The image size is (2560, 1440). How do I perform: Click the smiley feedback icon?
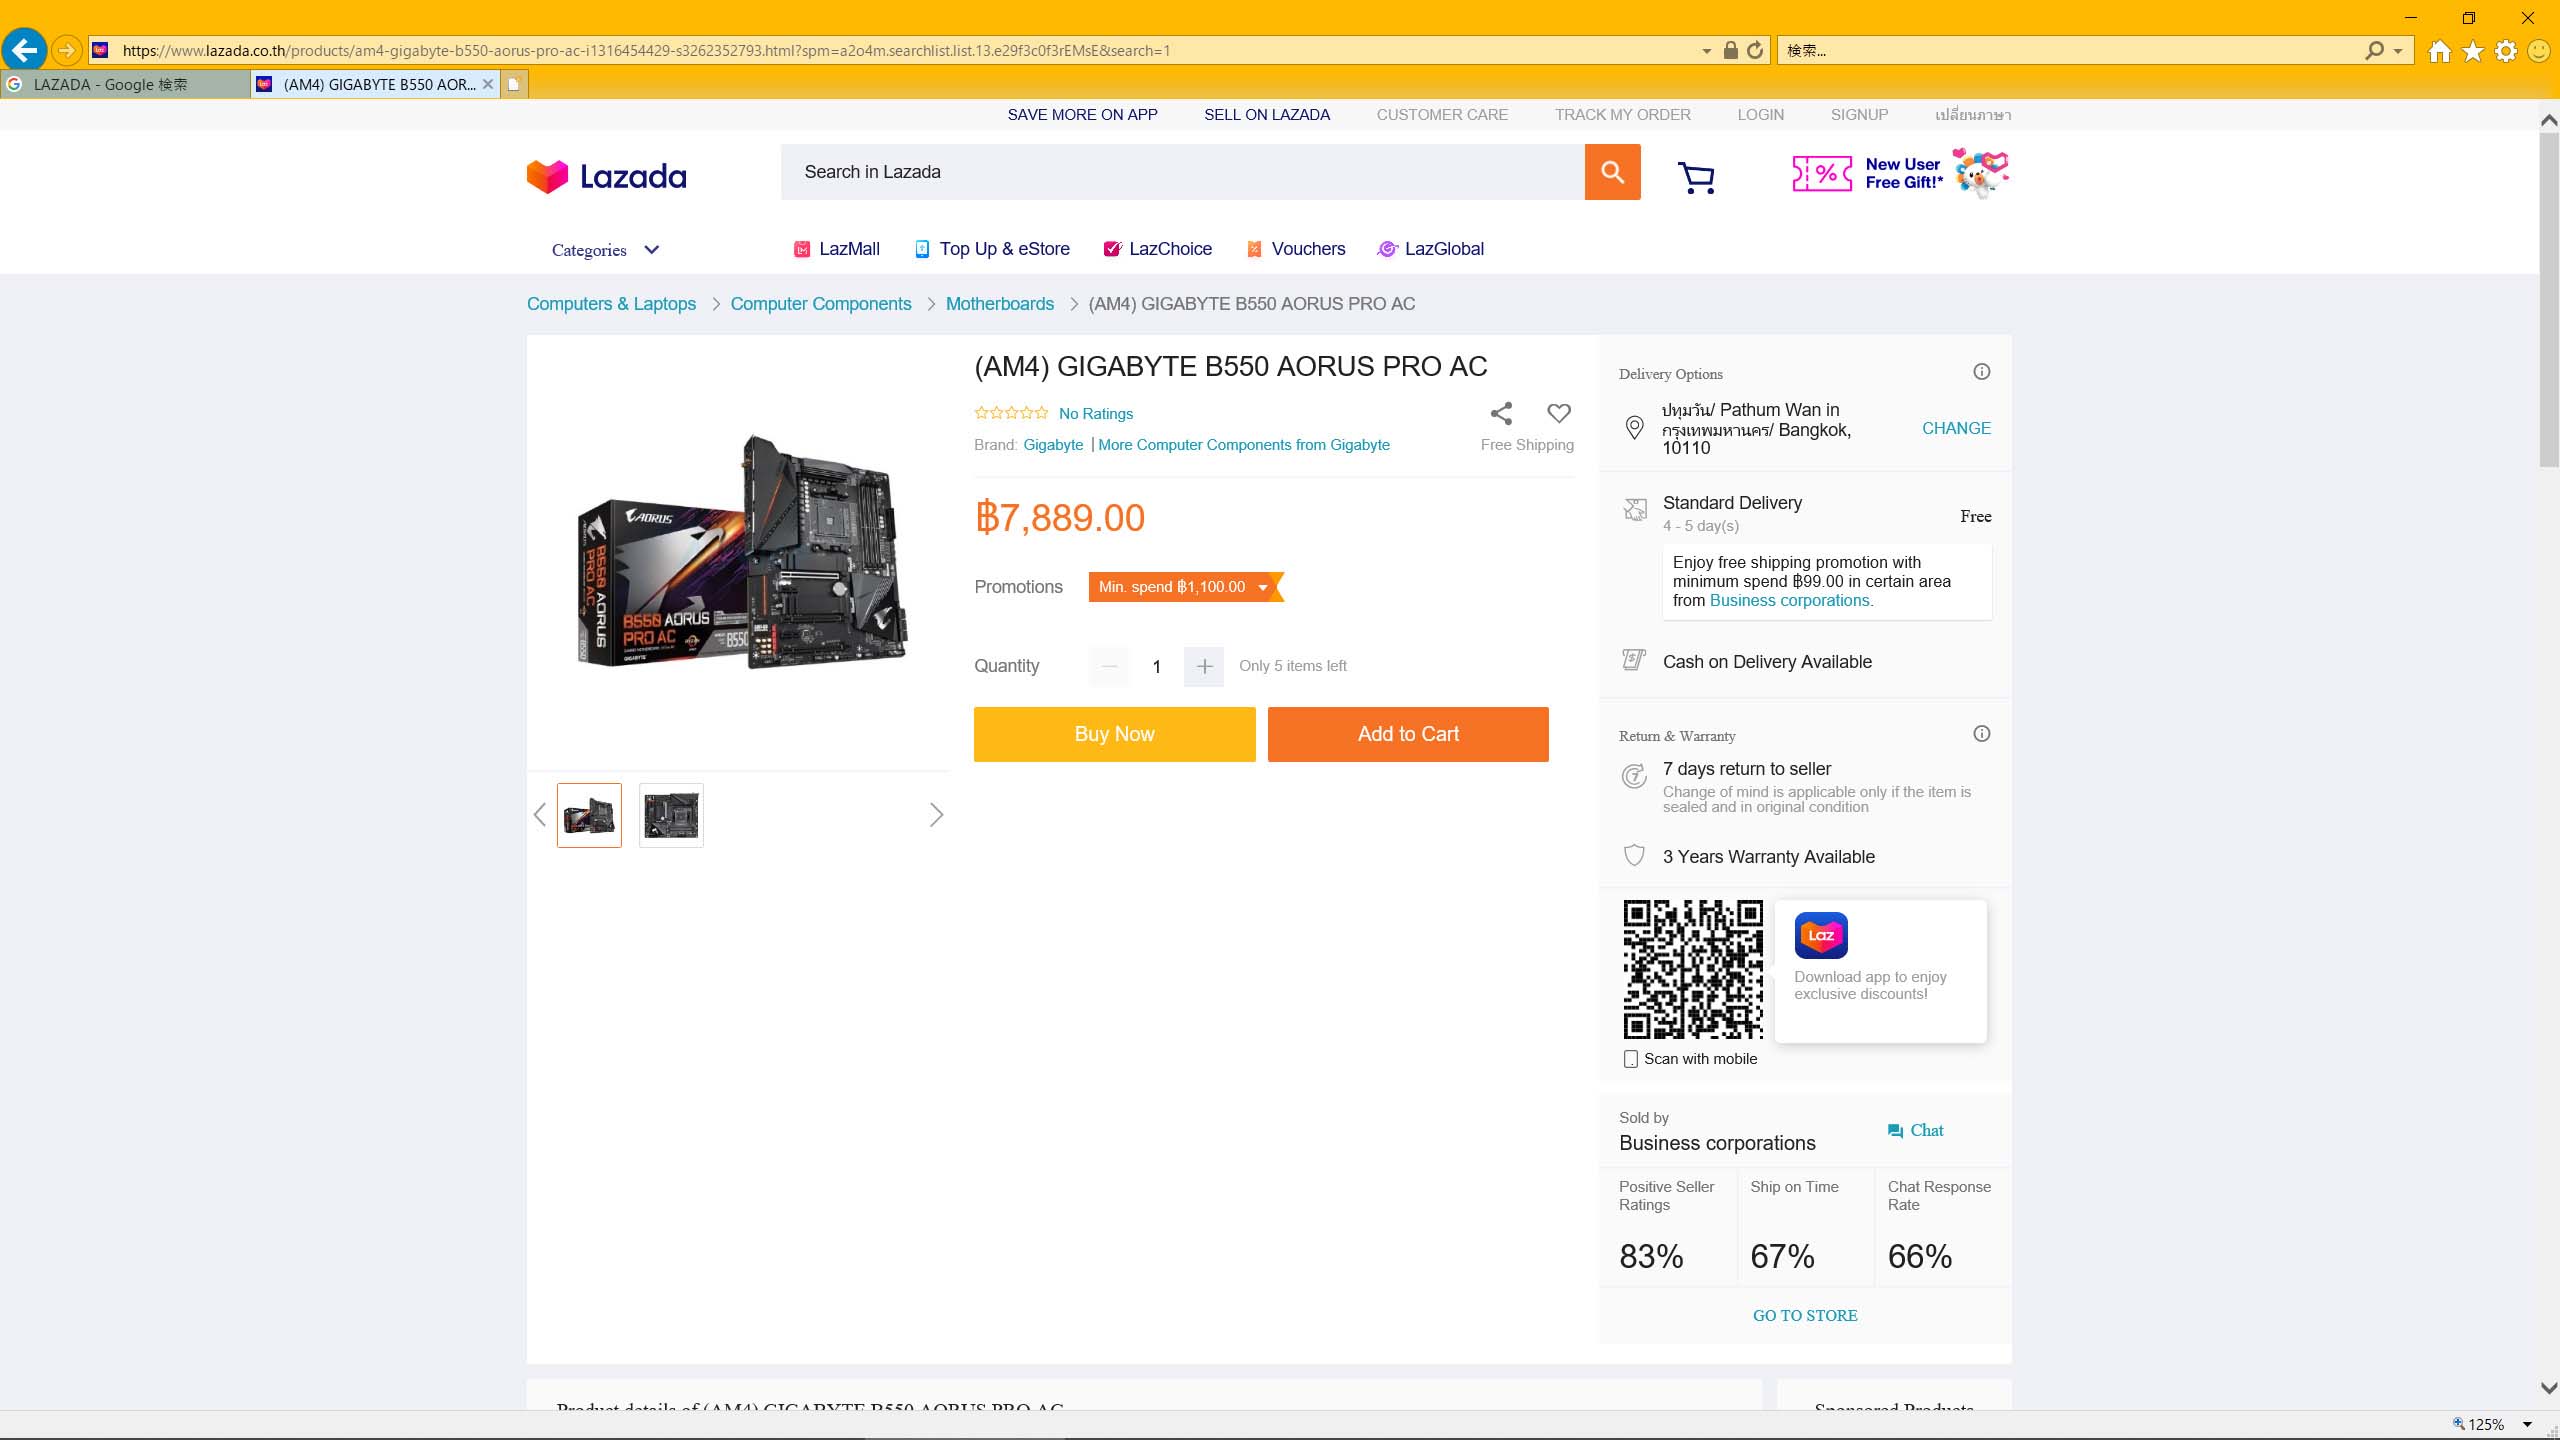[x=2539, y=51]
